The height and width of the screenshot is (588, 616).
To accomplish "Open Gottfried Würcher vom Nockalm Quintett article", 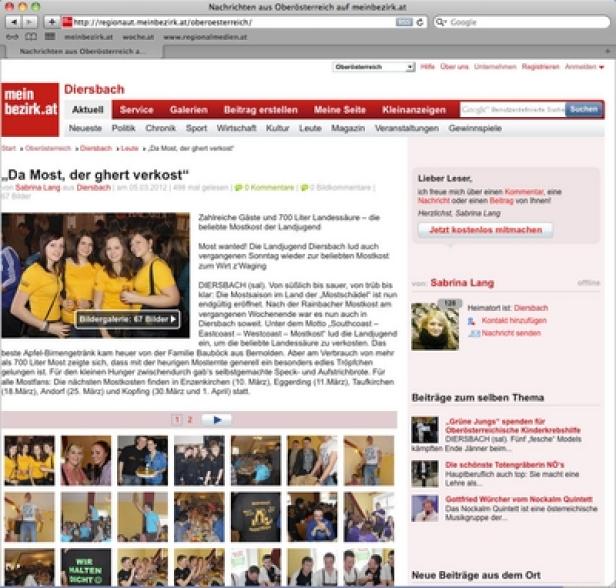I will [519, 500].
